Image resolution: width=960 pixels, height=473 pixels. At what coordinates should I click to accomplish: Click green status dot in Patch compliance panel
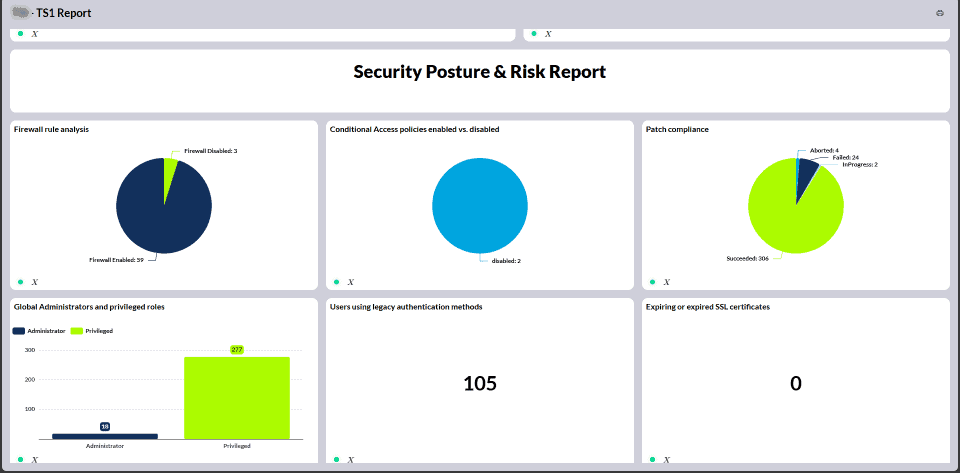pyautogui.click(x=652, y=282)
